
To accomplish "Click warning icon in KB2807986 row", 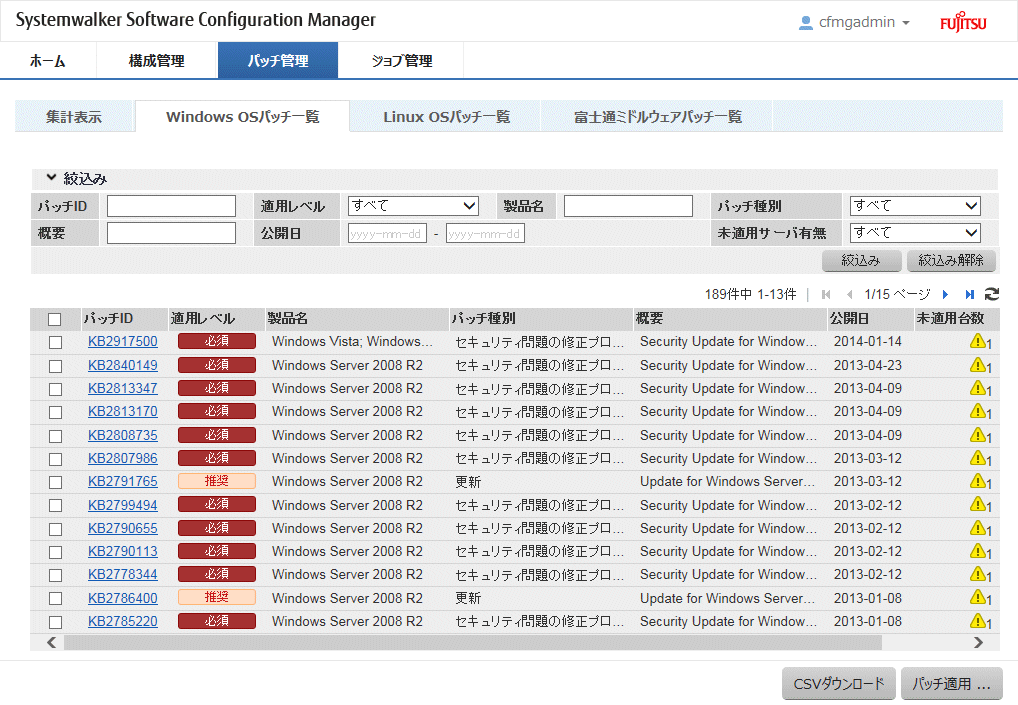I will 978,458.
